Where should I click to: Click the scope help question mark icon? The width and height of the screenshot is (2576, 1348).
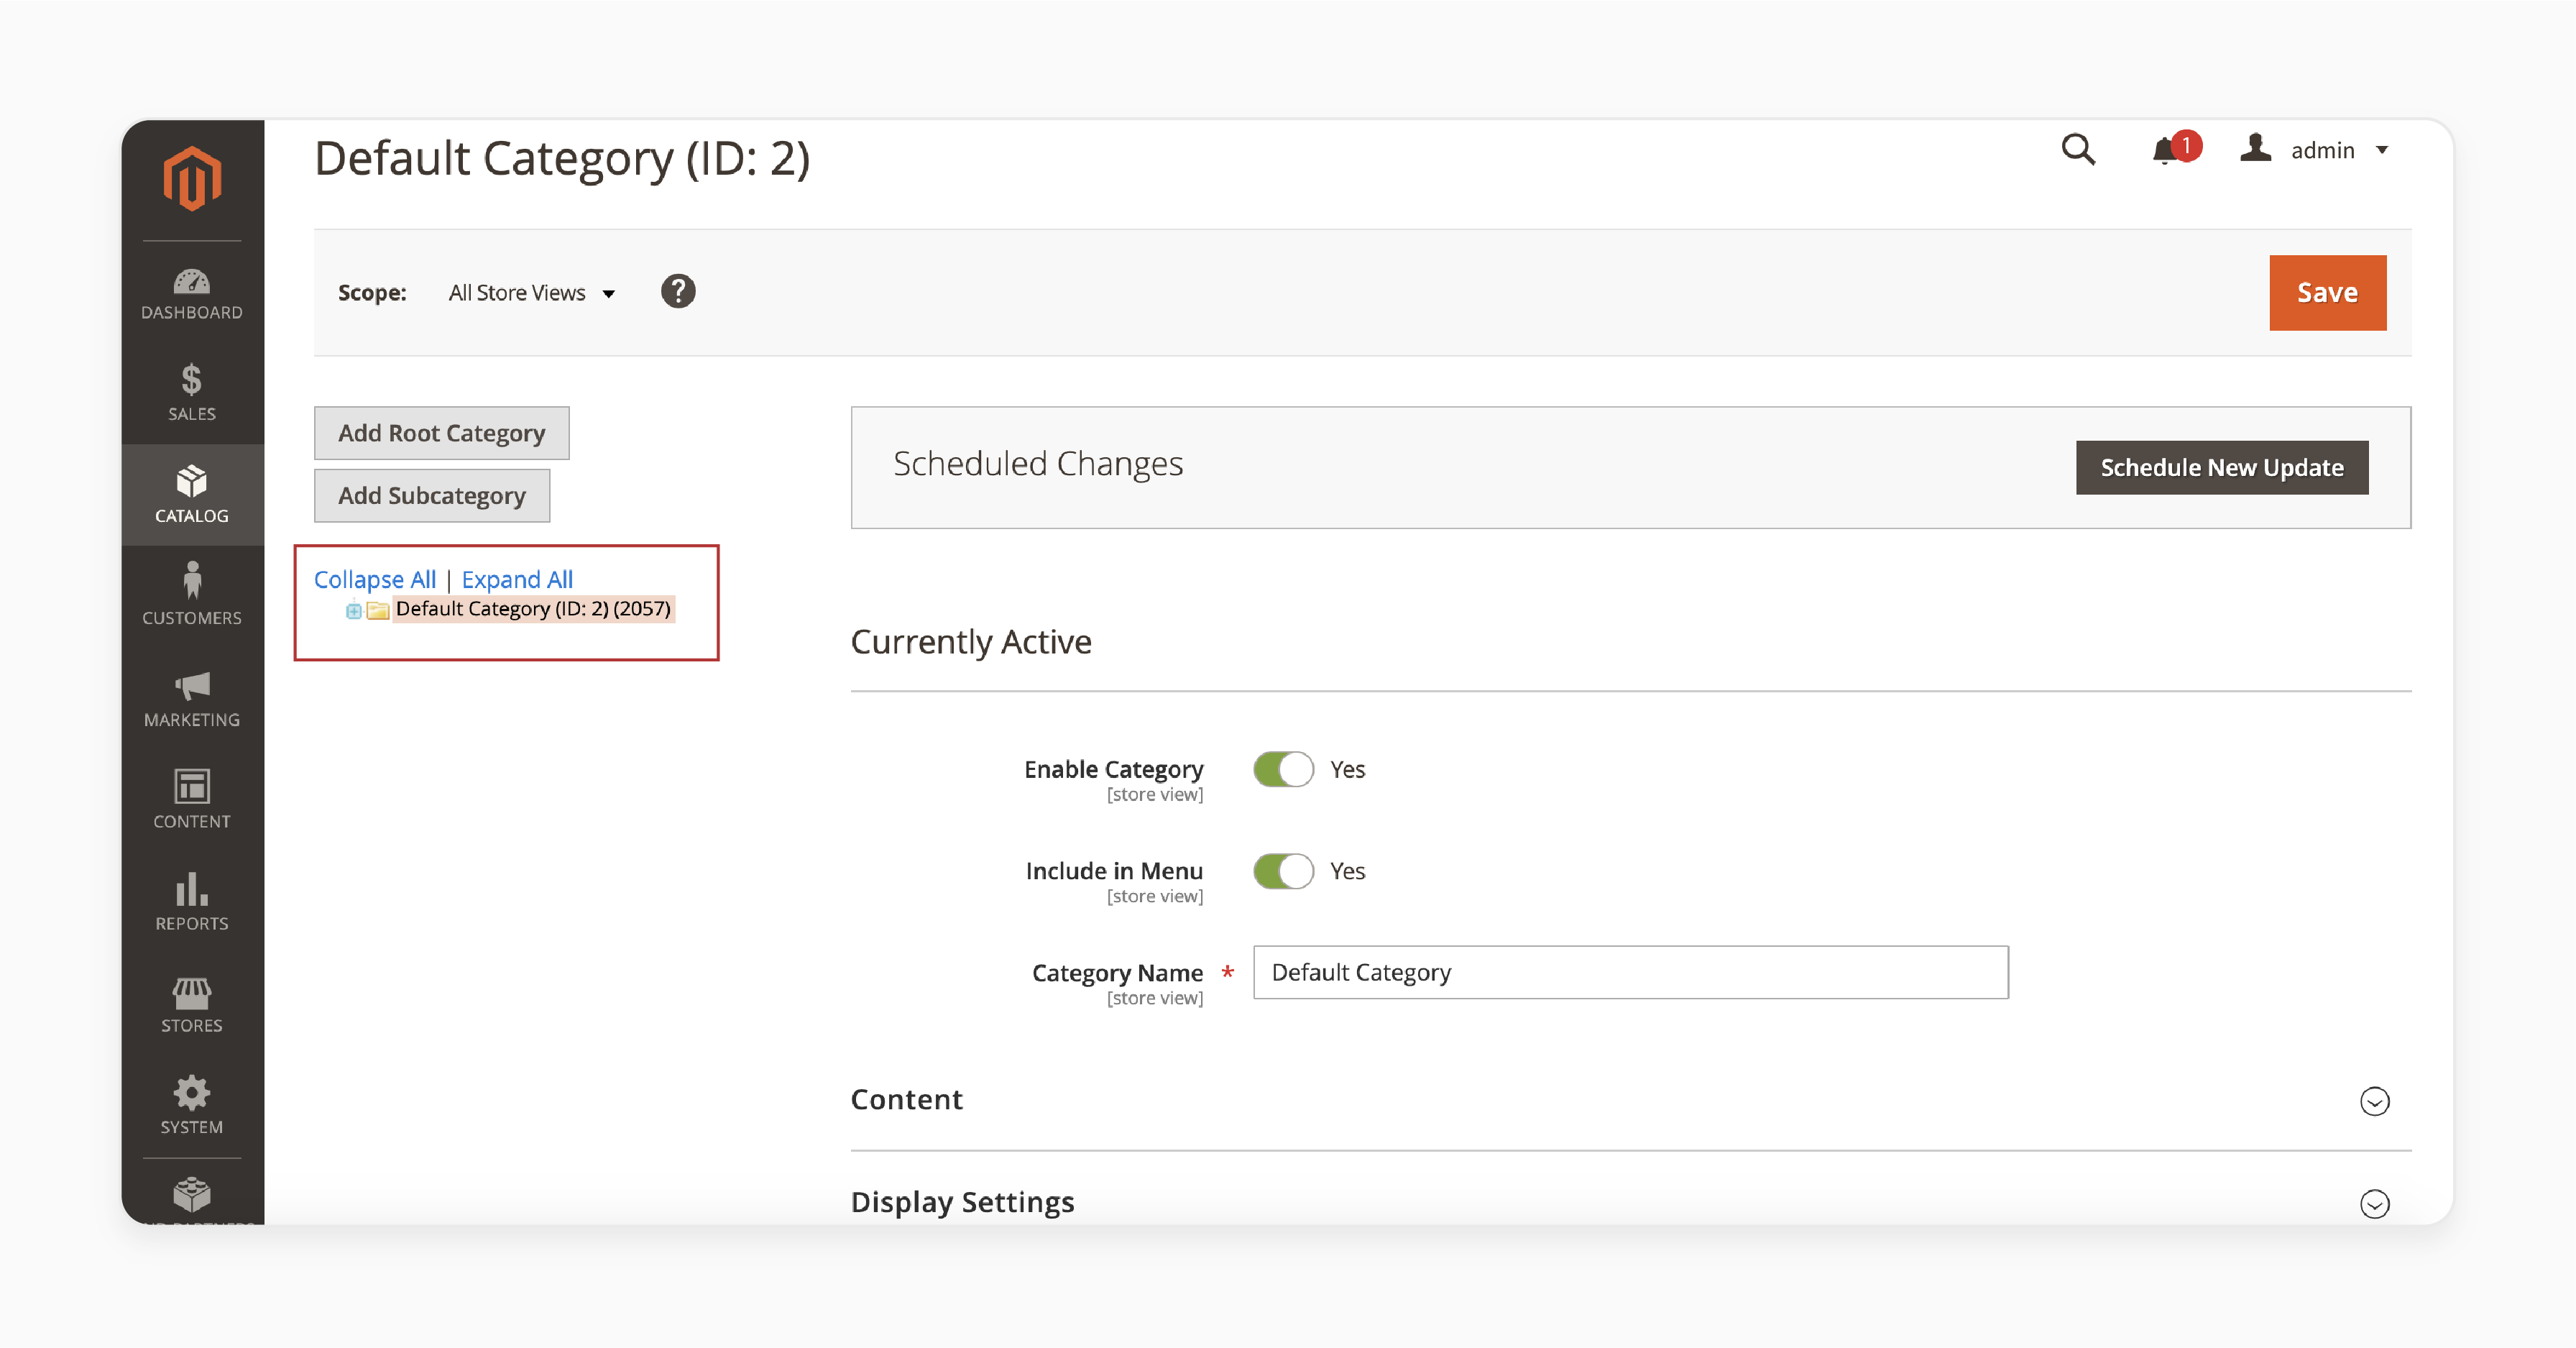[x=678, y=291]
